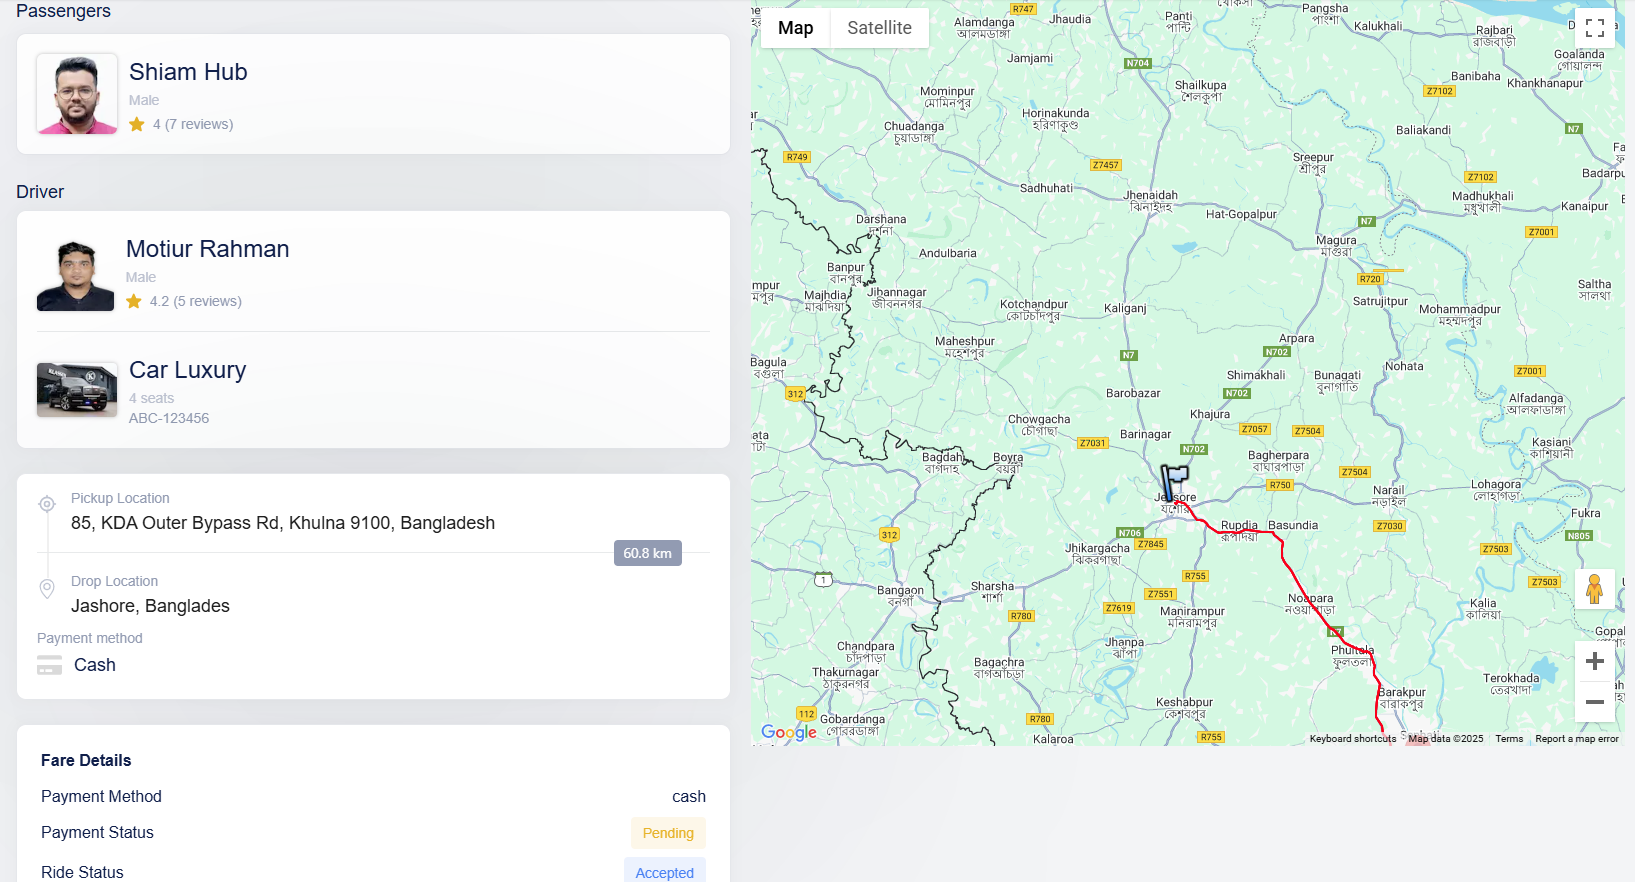The width and height of the screenshot is (1635, 882).
Task: Click the Car Luxury title
Action: [188, 370]
